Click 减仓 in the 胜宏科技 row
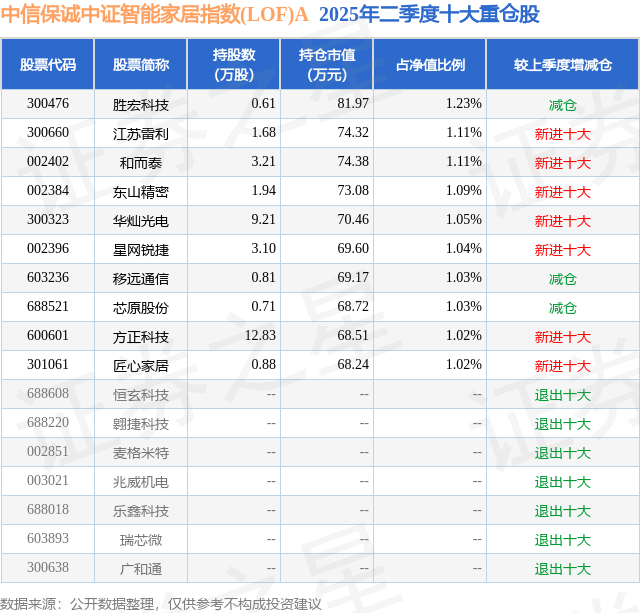Image resolution: width=640 pixels, height=613 pixels. point(563,105)
